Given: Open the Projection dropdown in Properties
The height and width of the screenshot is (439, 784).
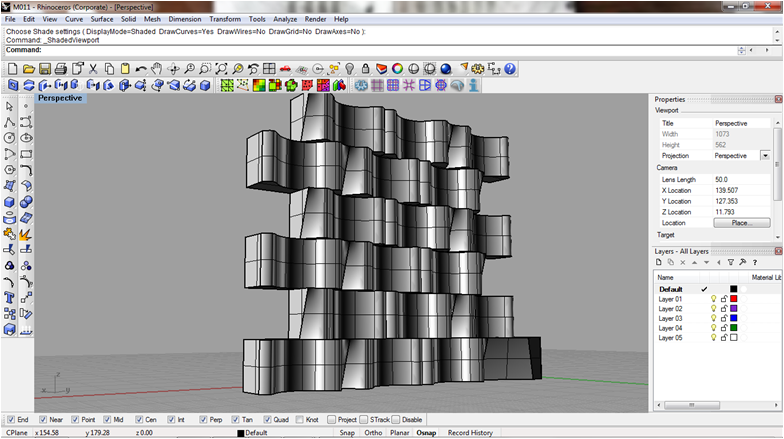Looking at the screenshot, I should 765,156.
